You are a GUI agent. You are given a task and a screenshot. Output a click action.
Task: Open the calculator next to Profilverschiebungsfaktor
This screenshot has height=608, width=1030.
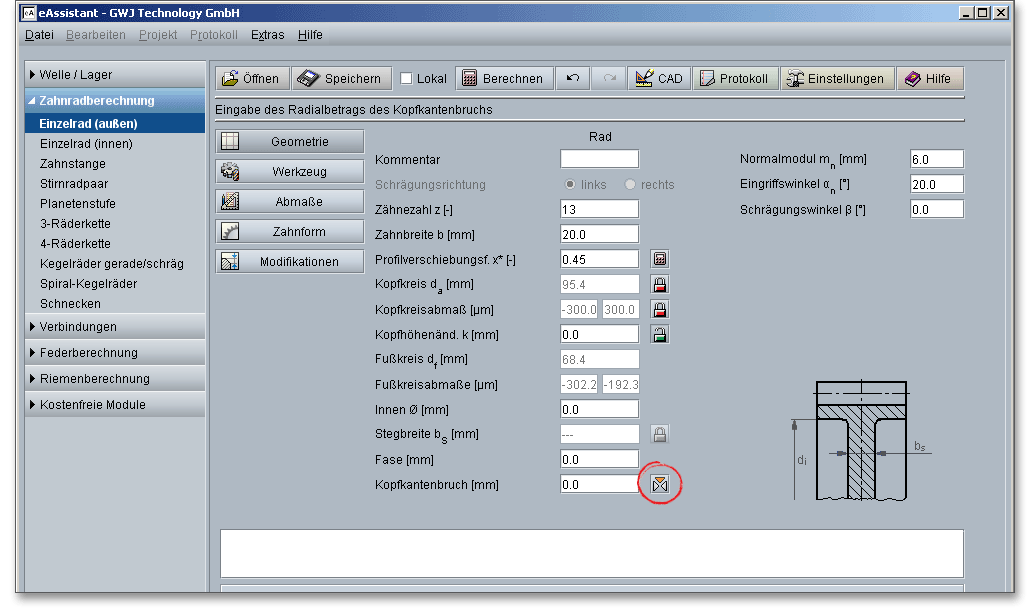point(660,259)
